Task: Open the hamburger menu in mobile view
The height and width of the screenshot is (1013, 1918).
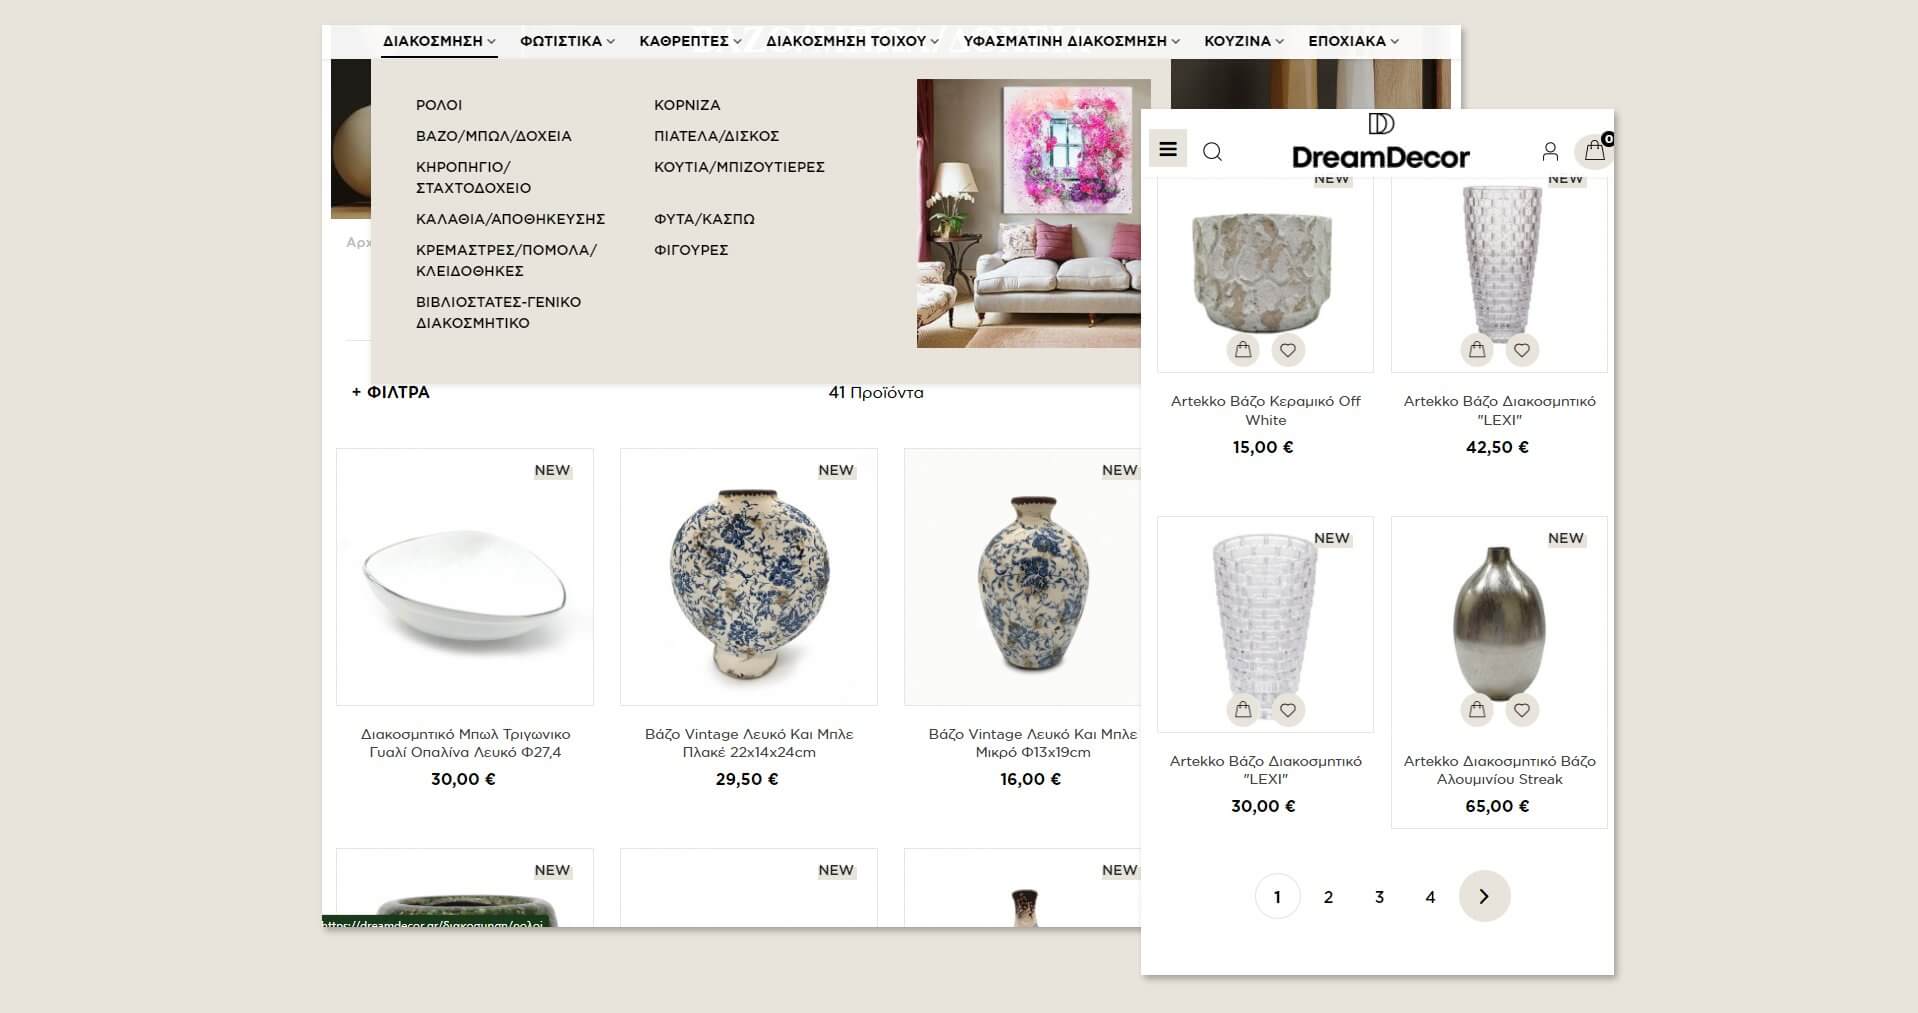Action: click(1167, 149)
